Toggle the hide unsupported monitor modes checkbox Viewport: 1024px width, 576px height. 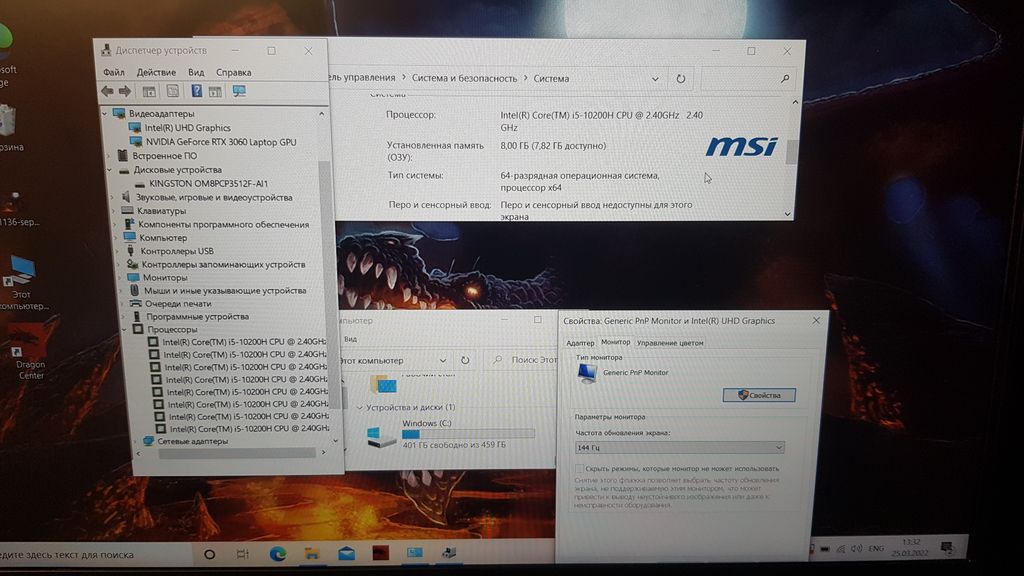[x=580, y=468]
